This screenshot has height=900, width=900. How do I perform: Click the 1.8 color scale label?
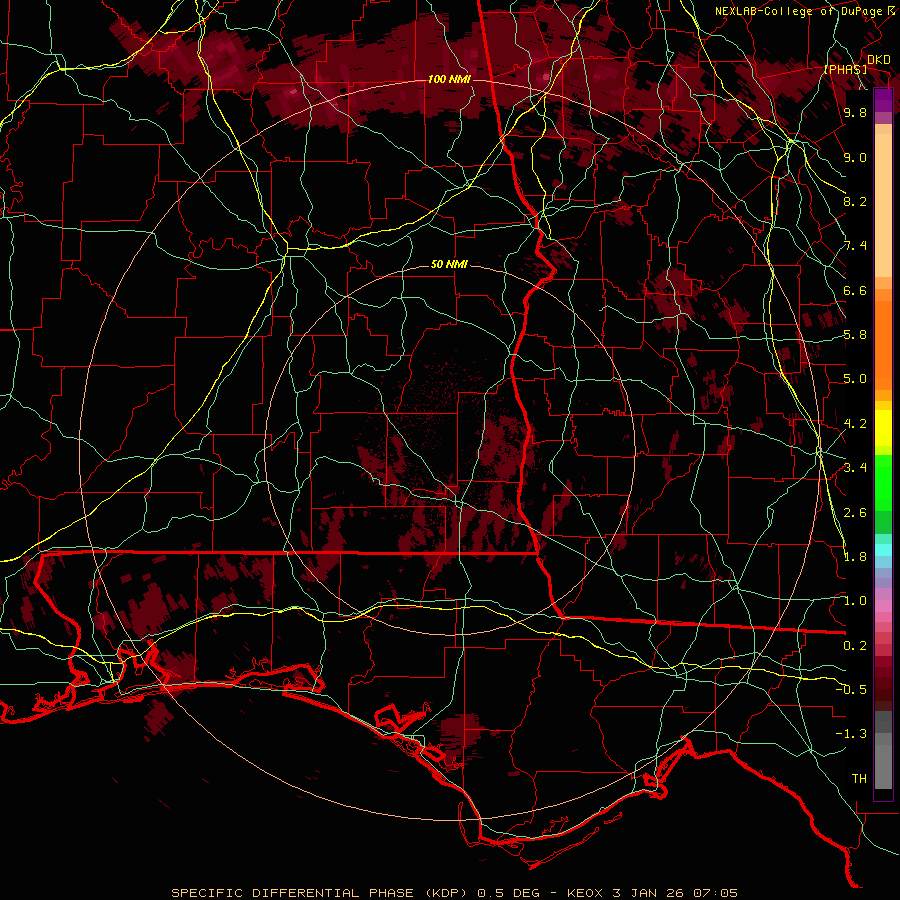pos(855,557)
